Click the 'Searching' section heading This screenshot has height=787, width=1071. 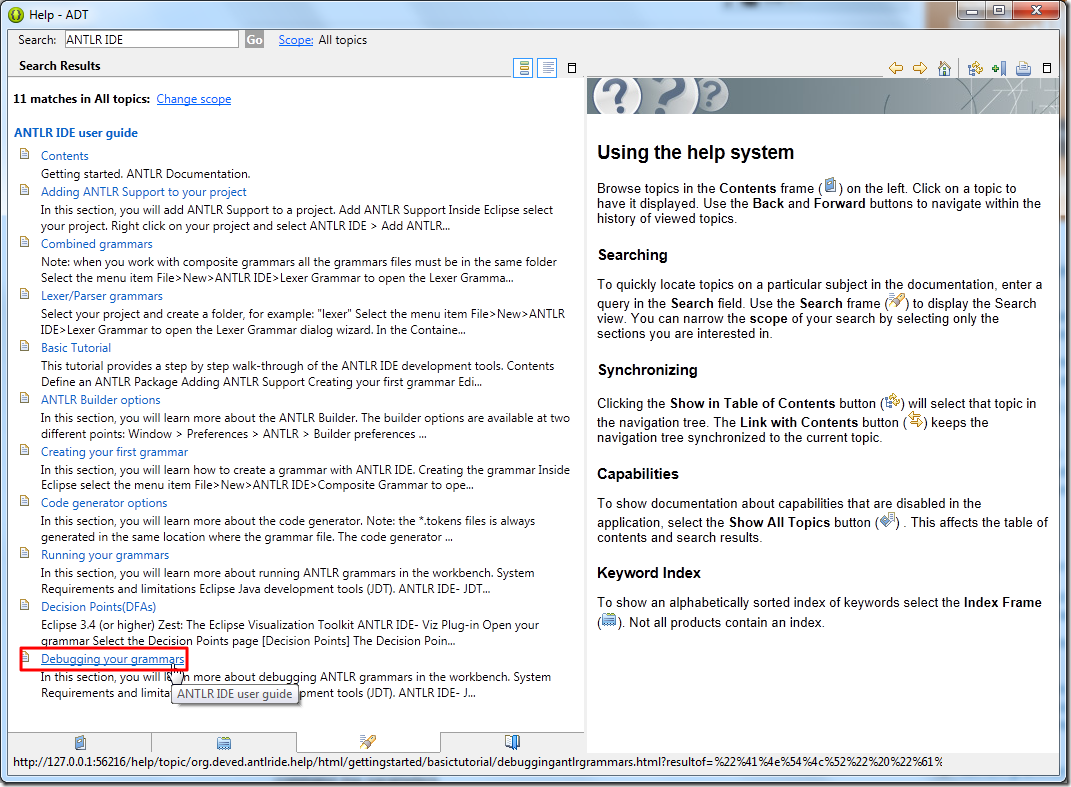pos(632,255)
